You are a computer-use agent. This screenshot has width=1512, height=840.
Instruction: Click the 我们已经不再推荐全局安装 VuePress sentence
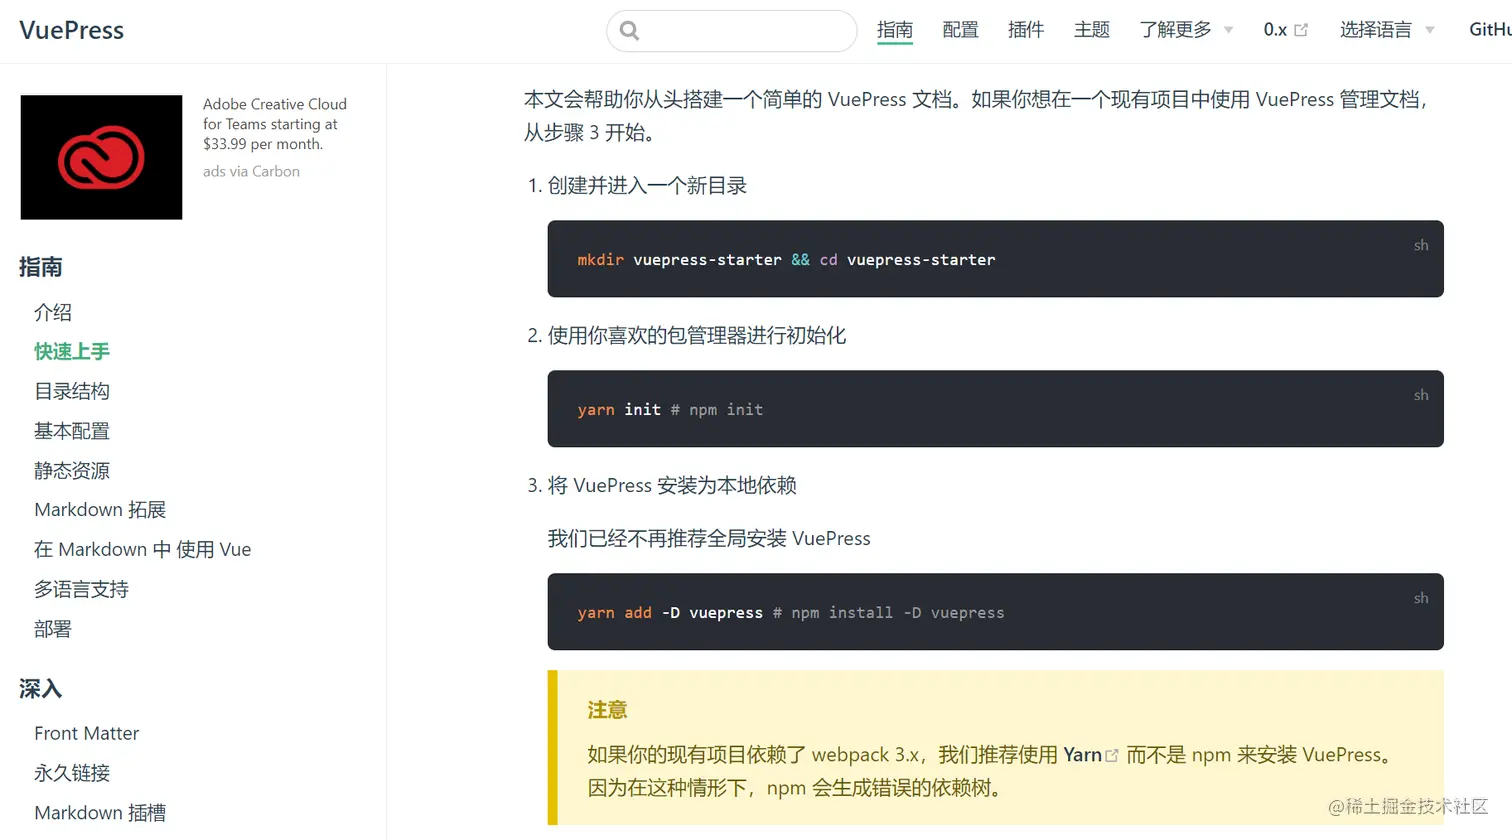click(709, 539)
